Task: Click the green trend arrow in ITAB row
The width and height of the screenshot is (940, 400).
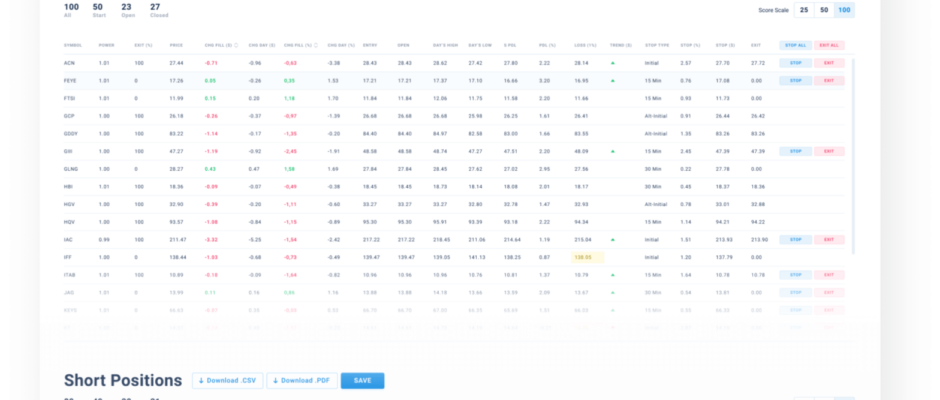Action: 613,275
